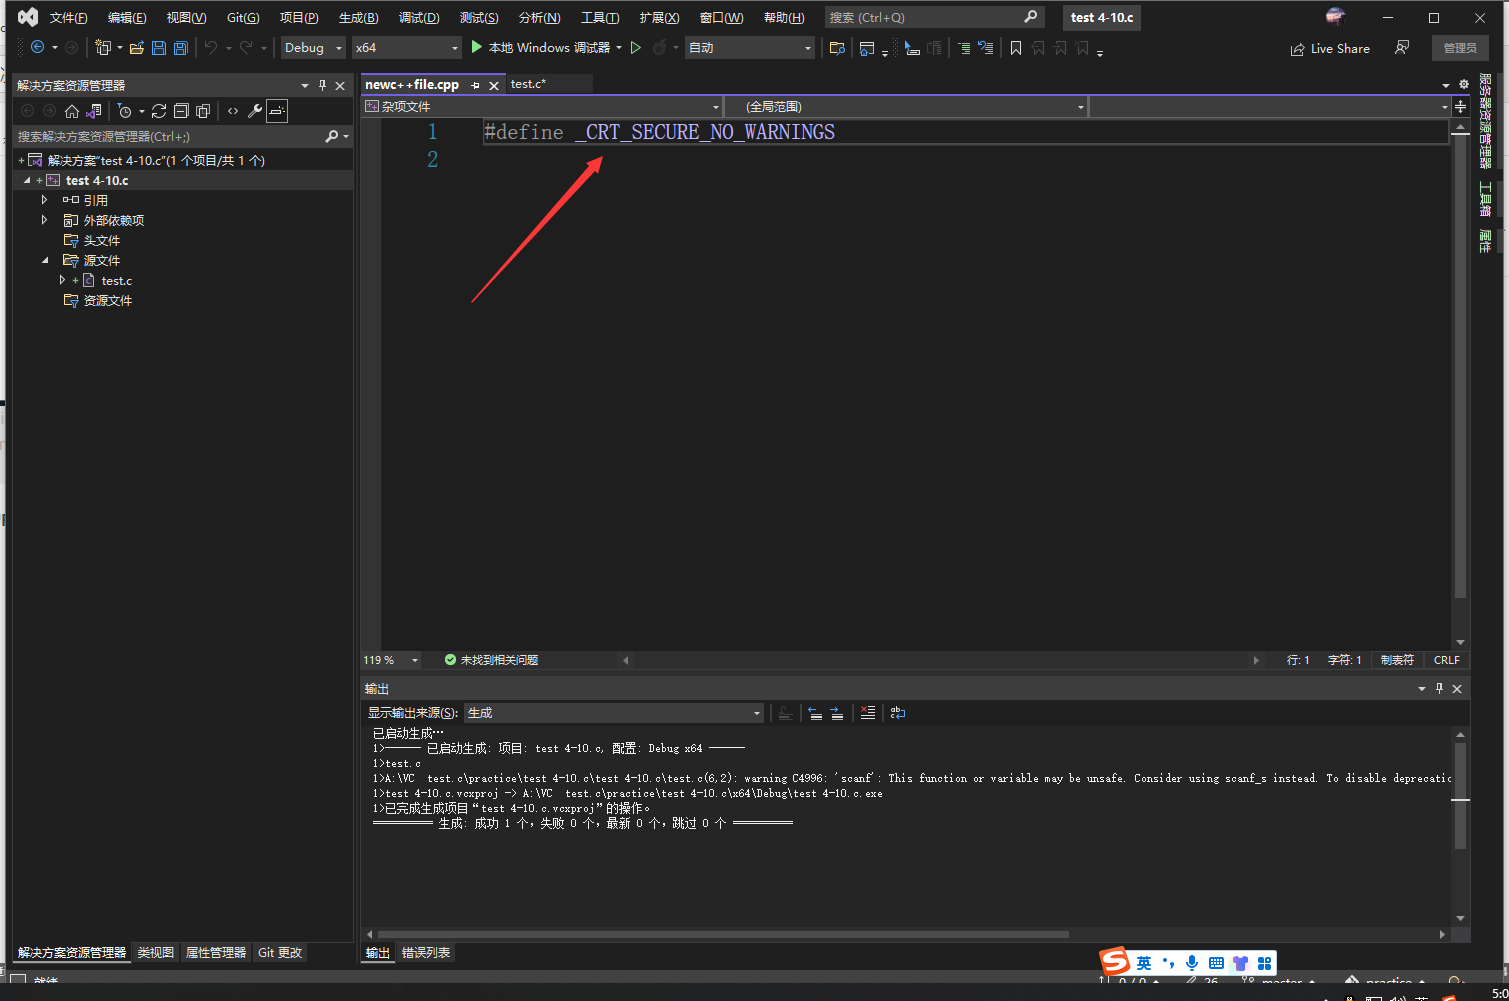
Task: Clear all output with the red X list icon
Action: (868, 713)
